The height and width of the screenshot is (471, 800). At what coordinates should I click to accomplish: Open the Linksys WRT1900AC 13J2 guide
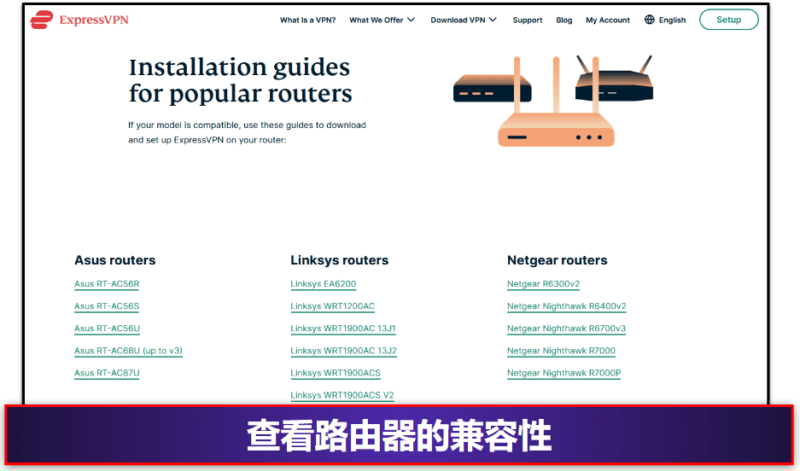pos(343,351)
